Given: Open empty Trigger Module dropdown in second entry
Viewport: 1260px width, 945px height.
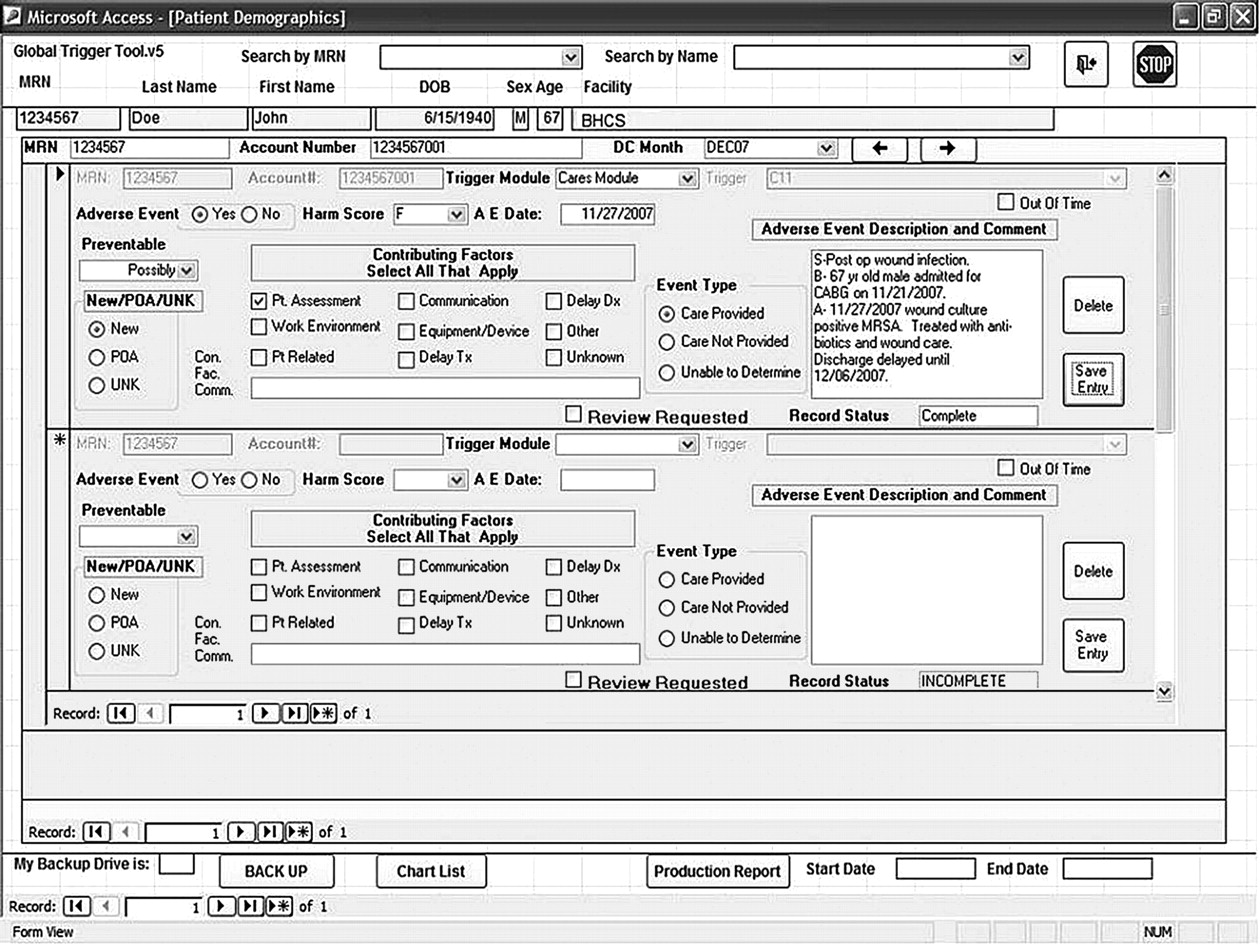Looking at the screenshot, I should [x=687, y=444].
